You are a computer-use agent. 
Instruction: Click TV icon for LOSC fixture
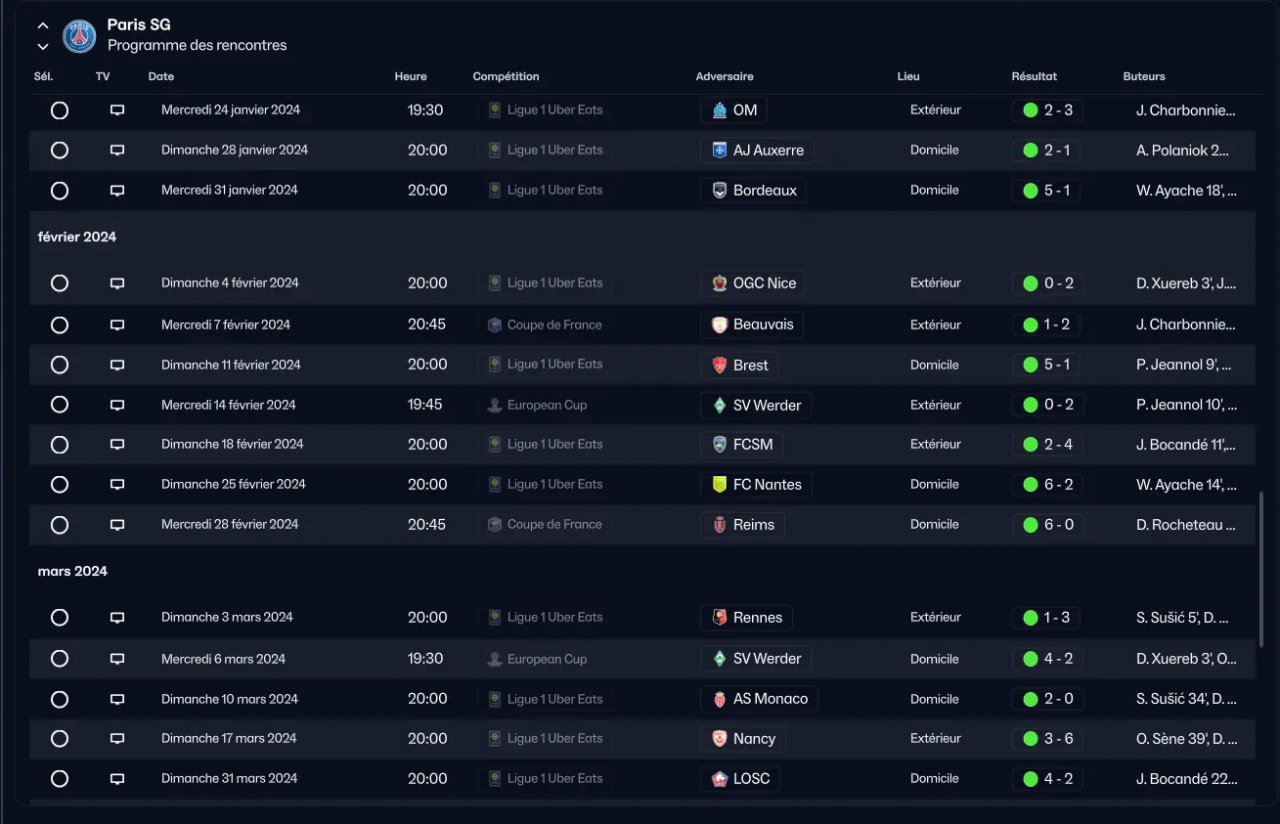[x=117, y=778]
